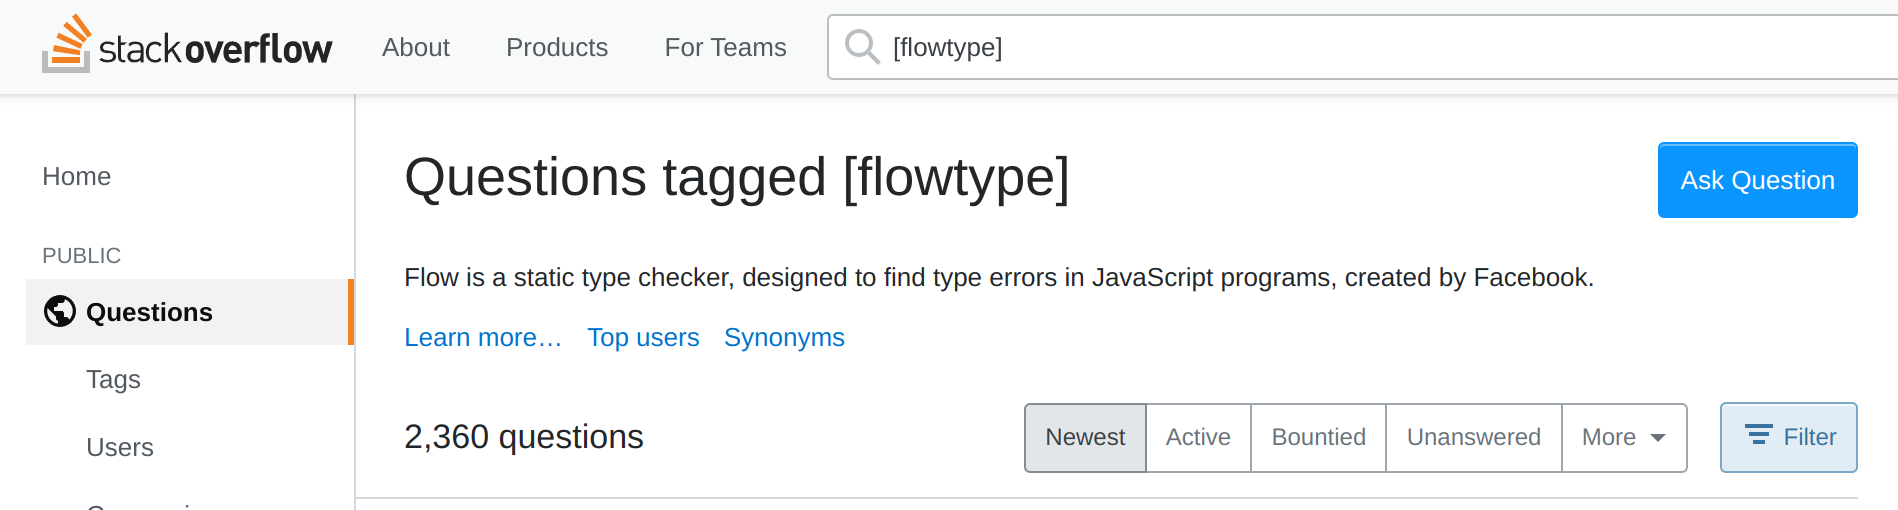Click the 2,360 questions count text

(x=524, y=437)
